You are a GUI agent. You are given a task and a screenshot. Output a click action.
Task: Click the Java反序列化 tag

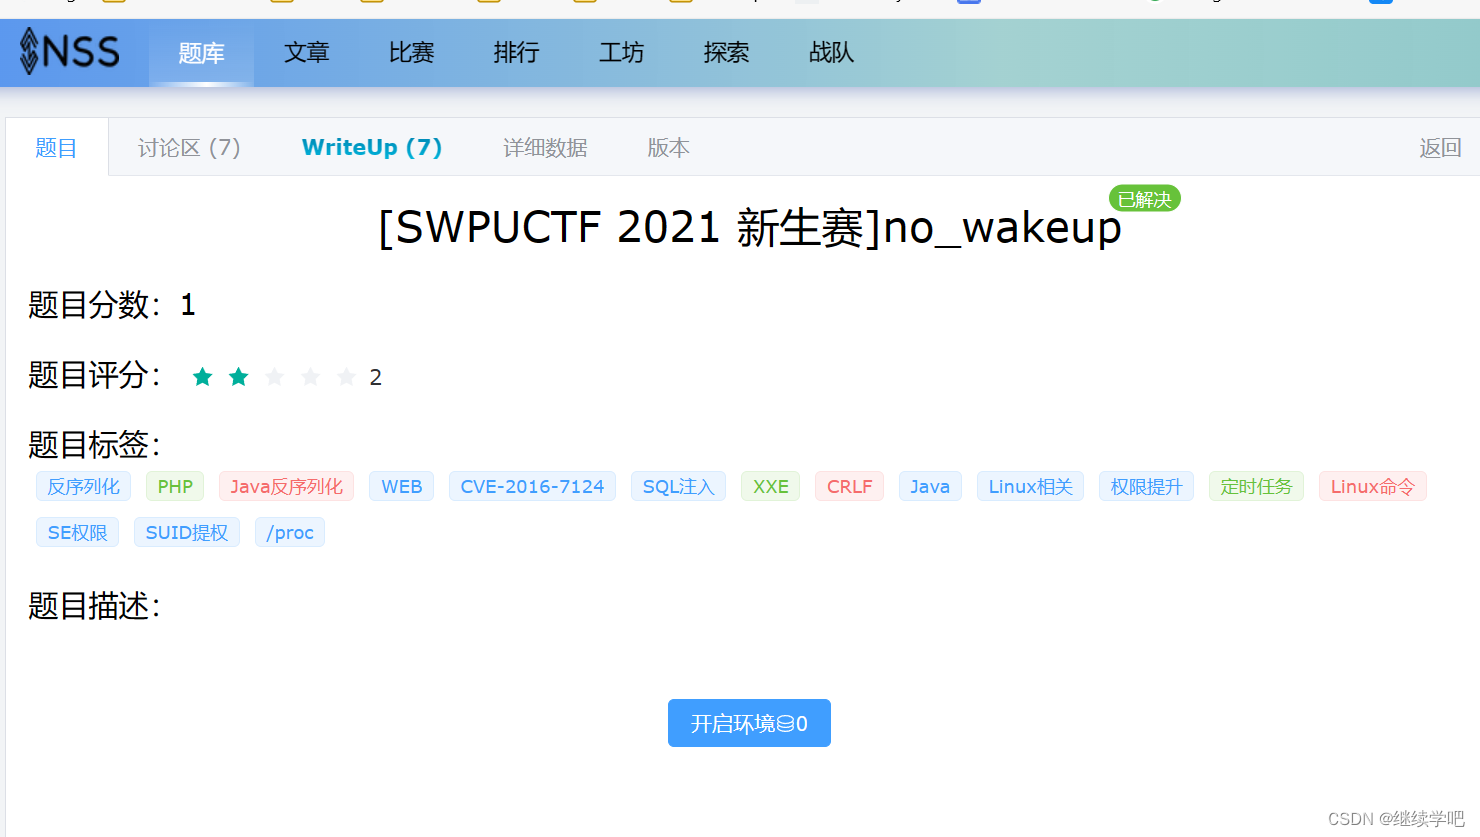[286, 487]
